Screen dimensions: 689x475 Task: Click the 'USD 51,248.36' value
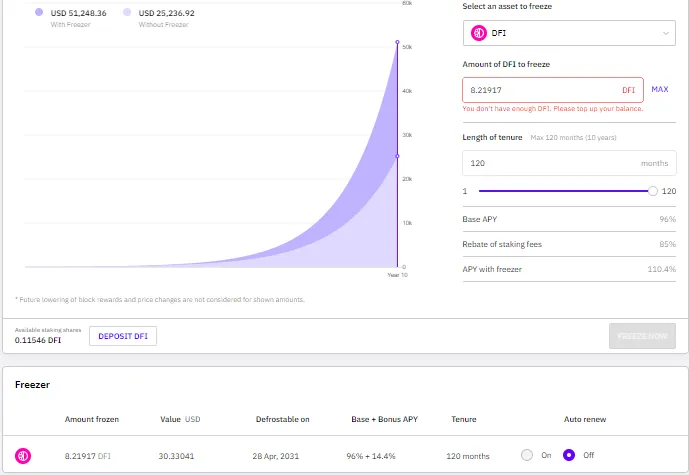point(79,13)
